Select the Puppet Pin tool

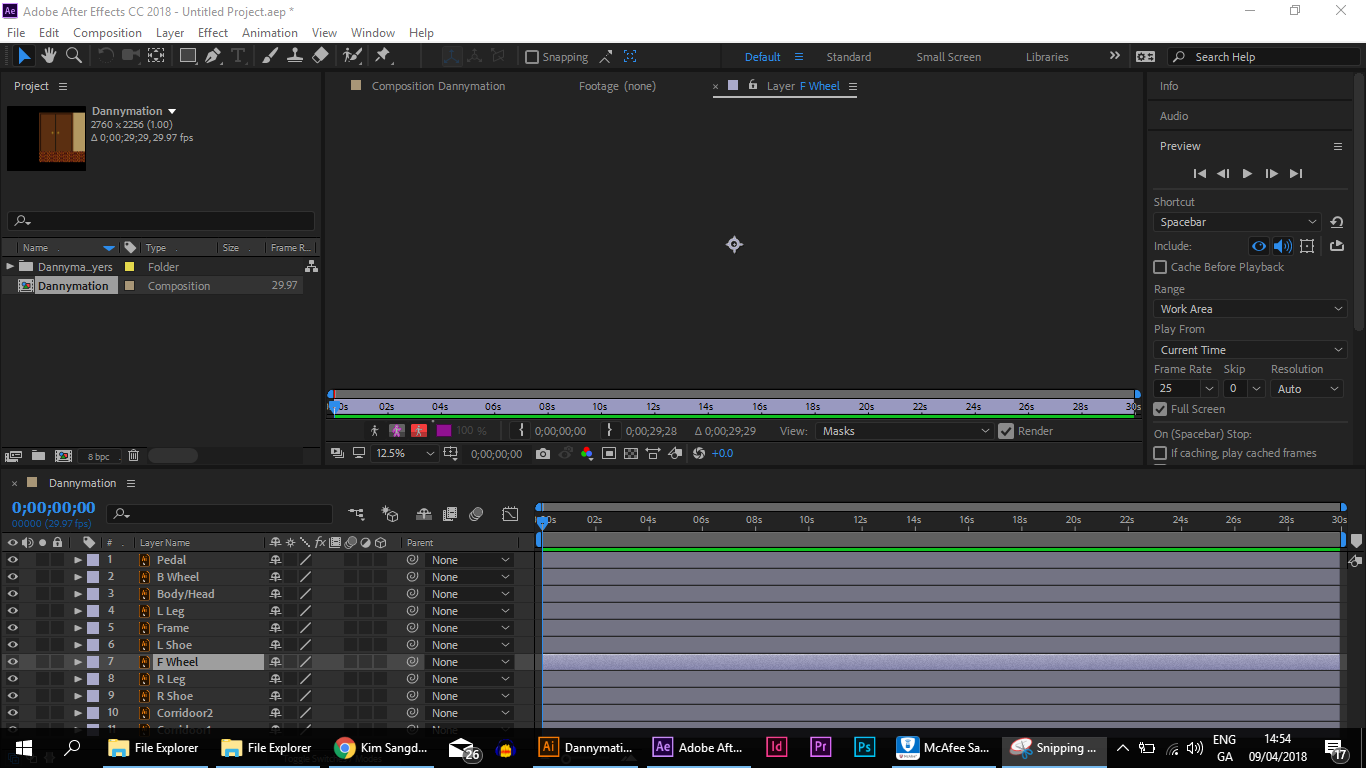click(383, 56)
